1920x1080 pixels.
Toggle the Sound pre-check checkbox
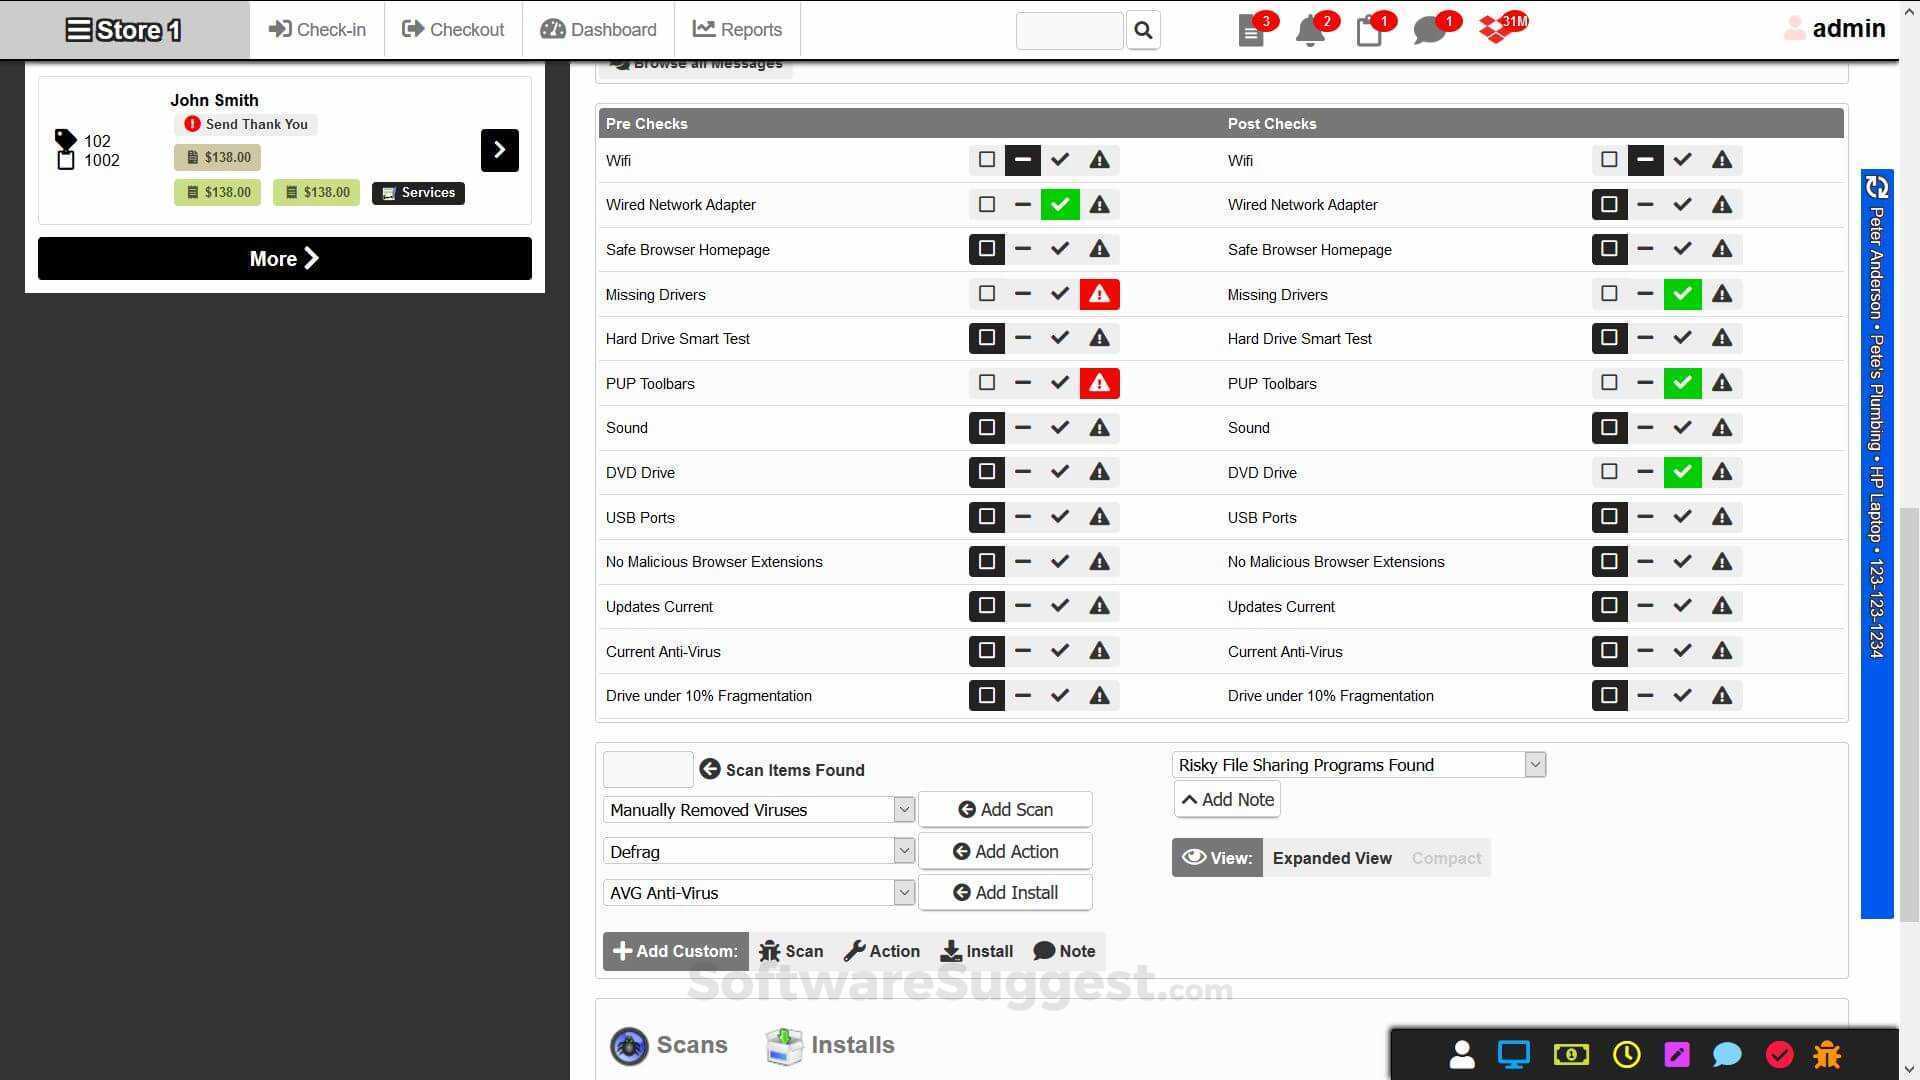(986, 427)
